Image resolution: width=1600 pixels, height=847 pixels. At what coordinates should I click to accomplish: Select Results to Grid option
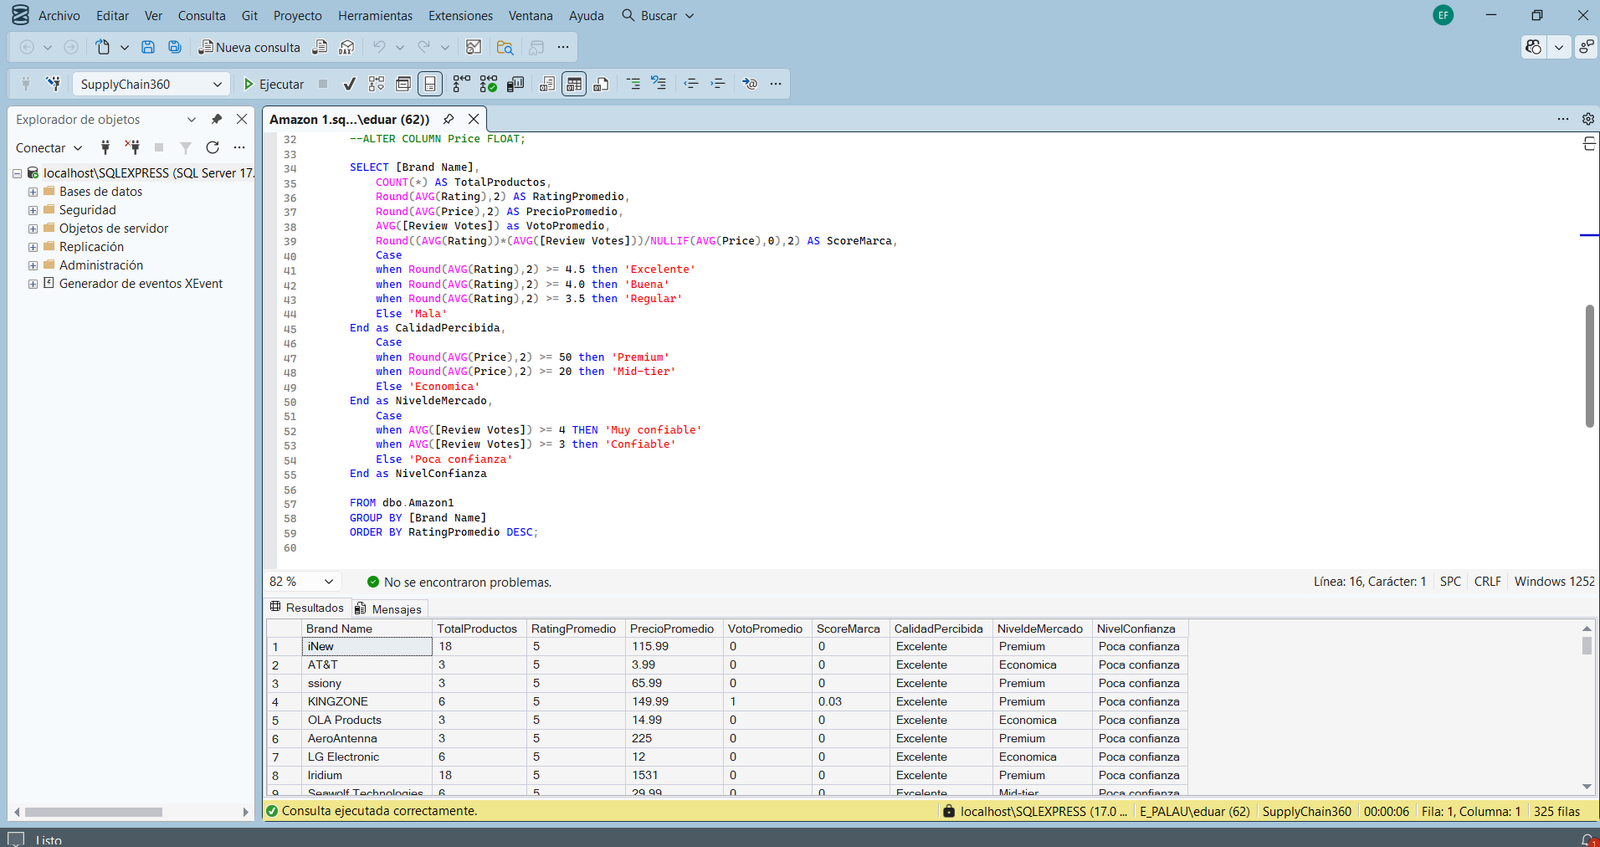tap(574, 84)
